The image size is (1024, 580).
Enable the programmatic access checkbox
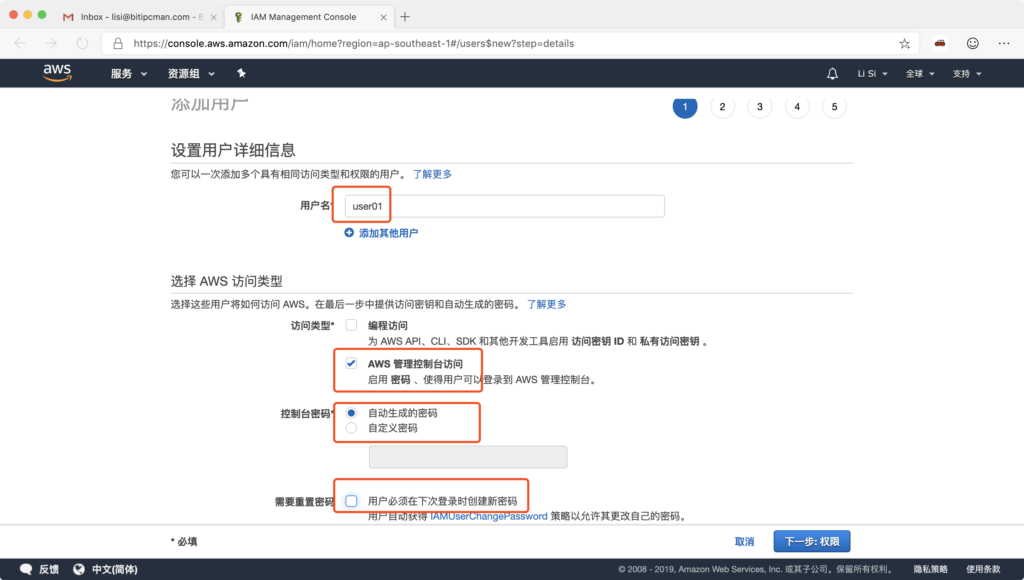351,325
